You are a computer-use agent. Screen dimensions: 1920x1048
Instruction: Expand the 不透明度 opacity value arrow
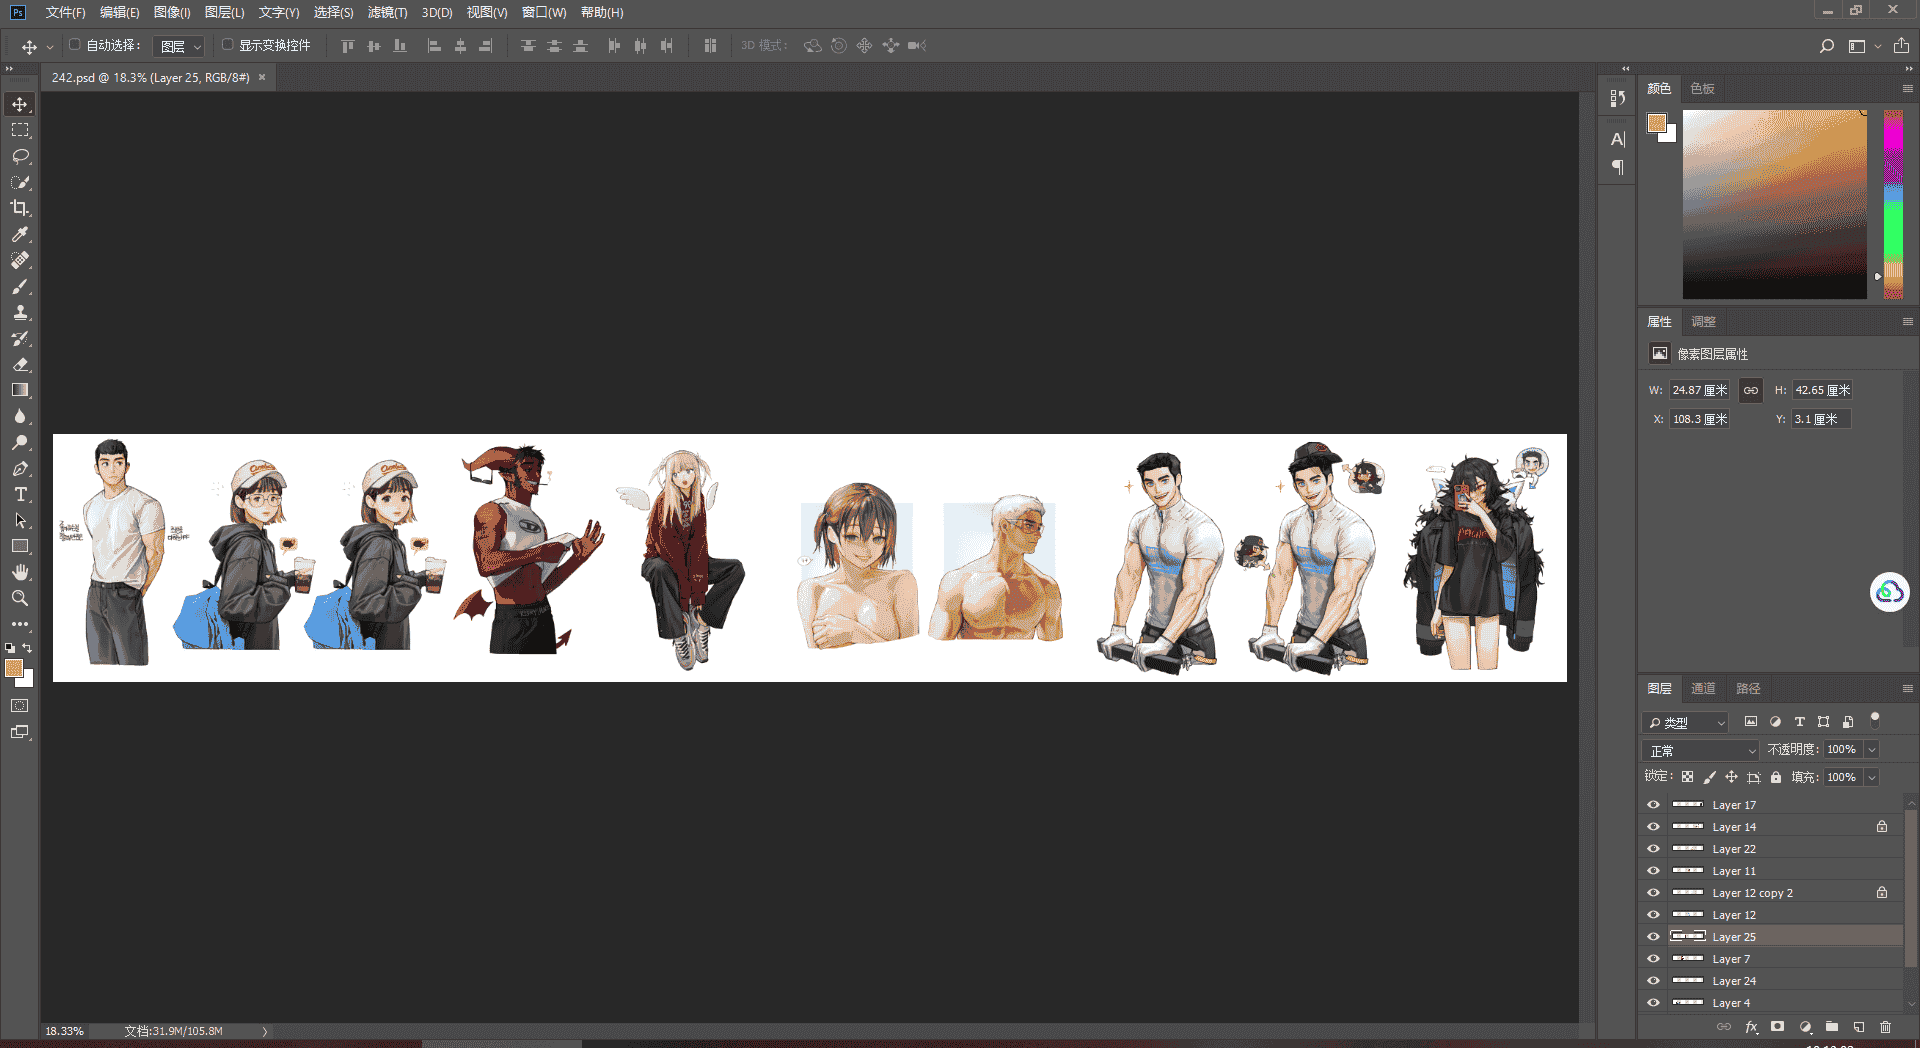pos(1872,750)
